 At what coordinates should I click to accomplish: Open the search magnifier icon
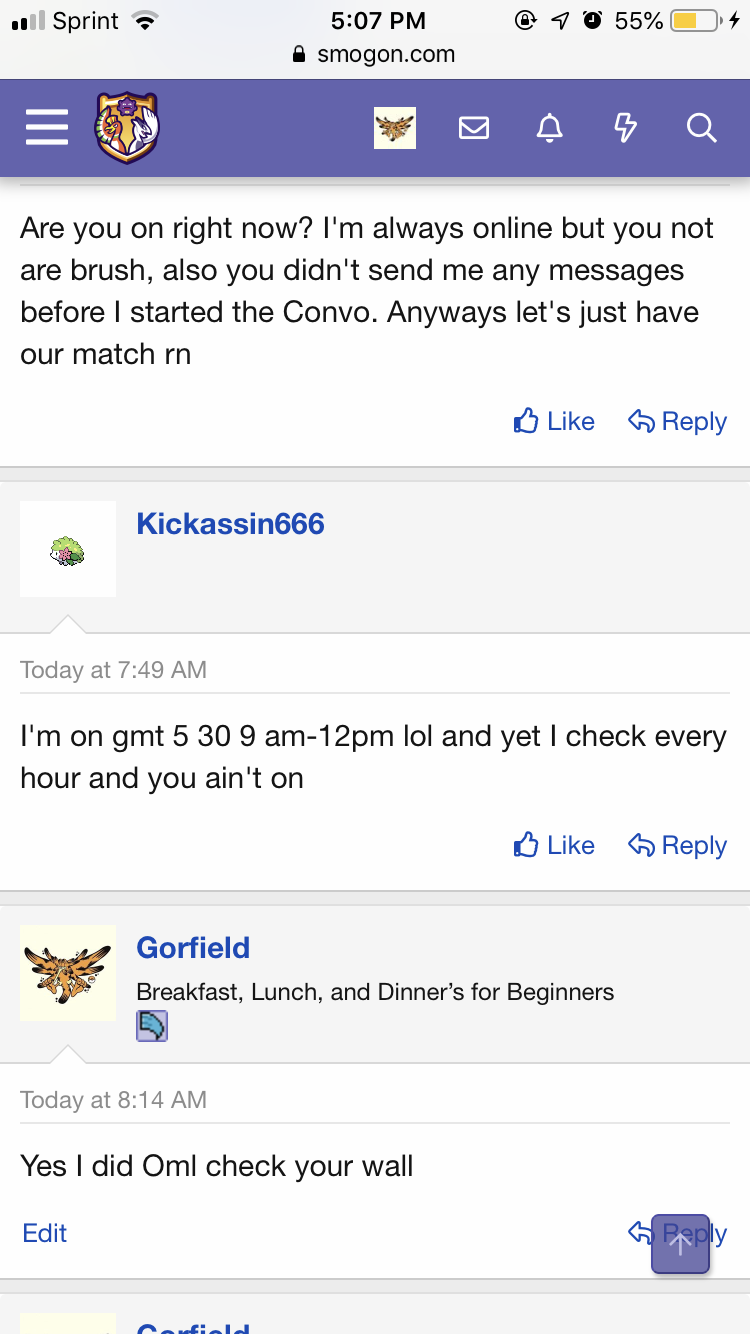(x=701, y=128)
